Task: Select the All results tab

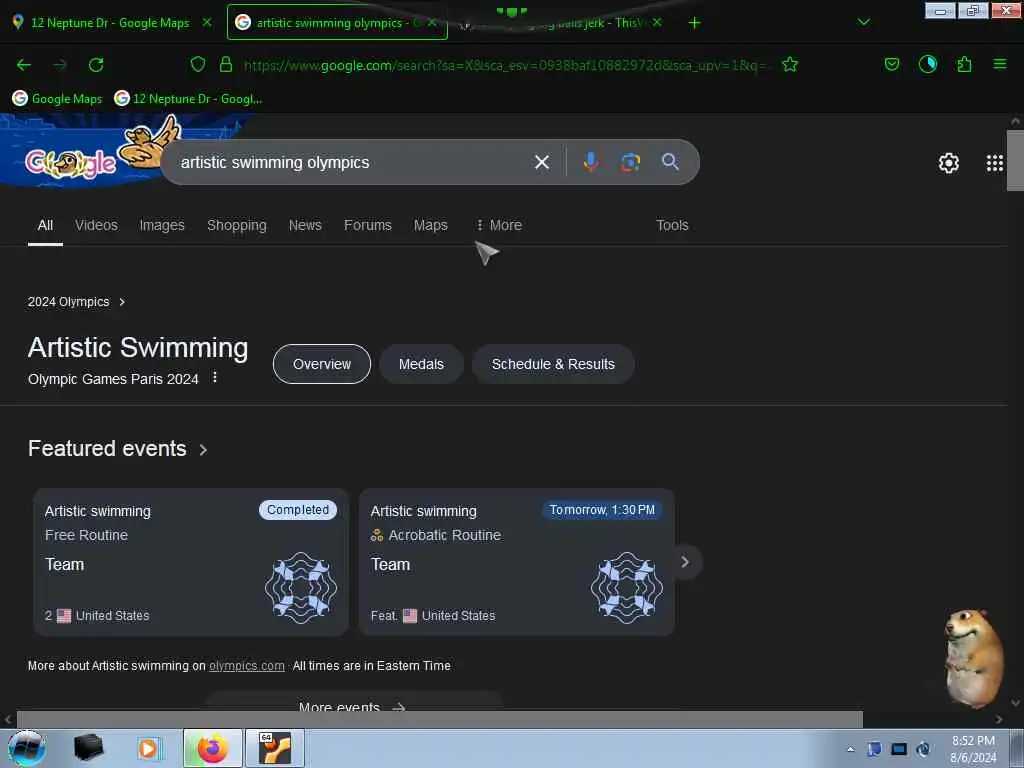Action: [x=45, y=225]
